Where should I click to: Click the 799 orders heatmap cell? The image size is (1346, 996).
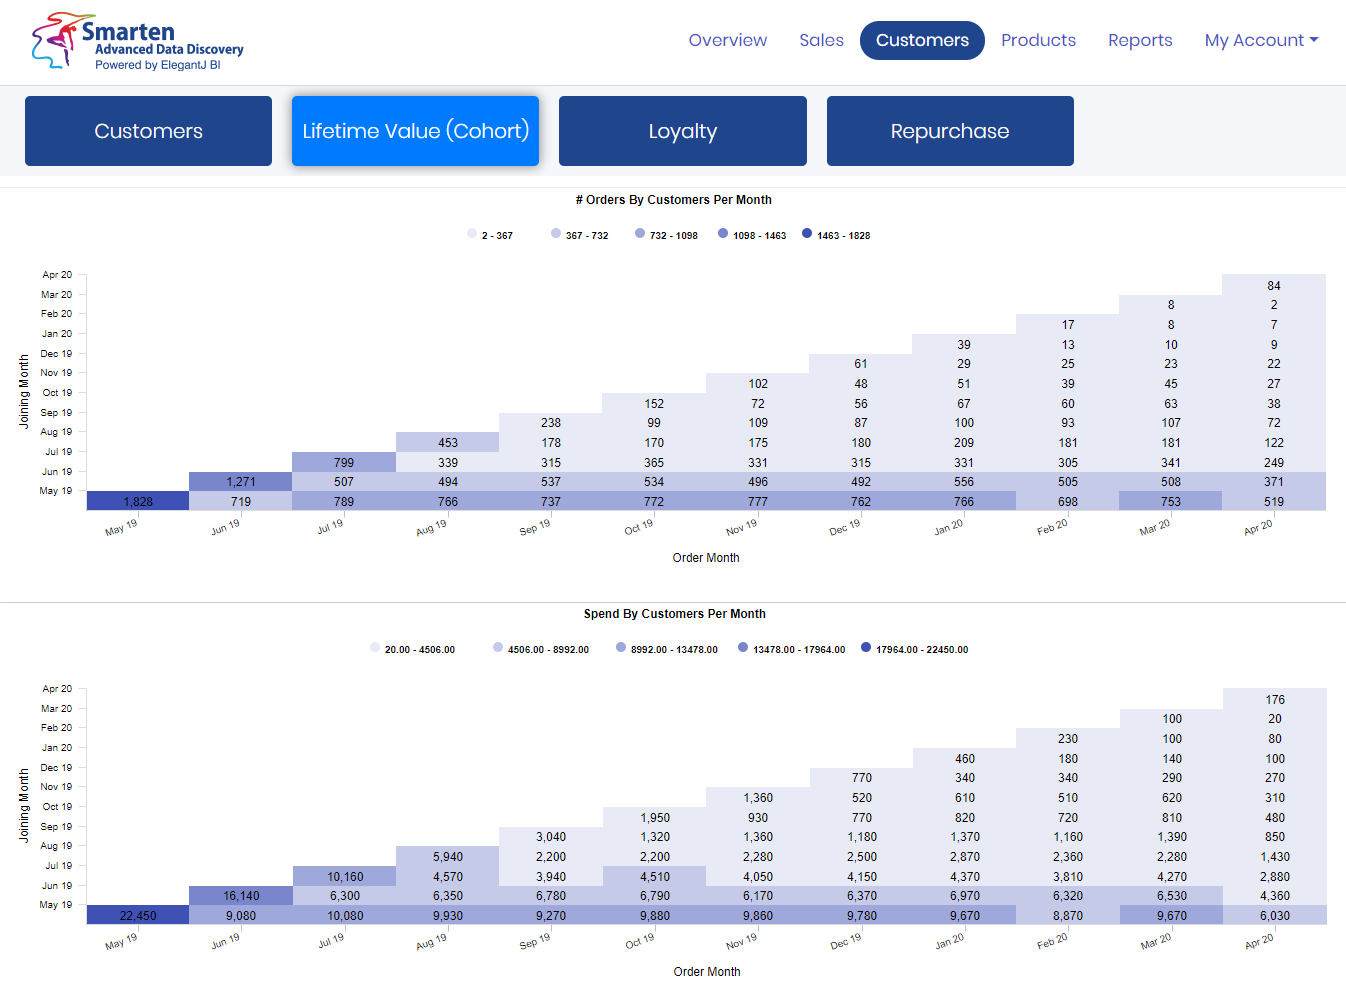click(344, 462)
